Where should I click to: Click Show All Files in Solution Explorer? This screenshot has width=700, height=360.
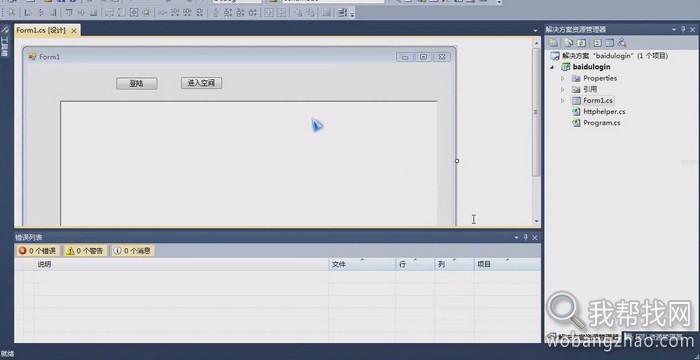coord(569,43)
